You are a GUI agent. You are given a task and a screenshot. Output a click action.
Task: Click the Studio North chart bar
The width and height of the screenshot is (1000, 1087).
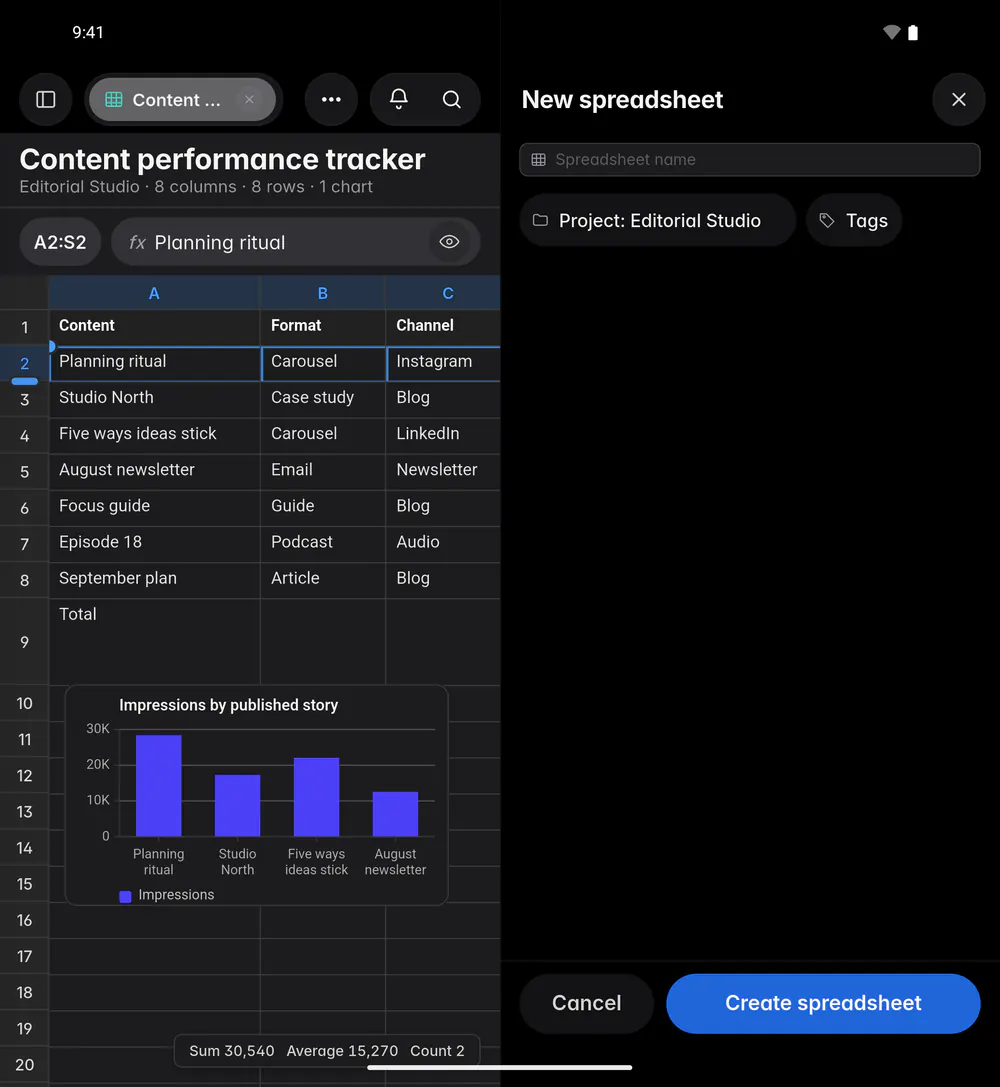click(x=238, y=806)
